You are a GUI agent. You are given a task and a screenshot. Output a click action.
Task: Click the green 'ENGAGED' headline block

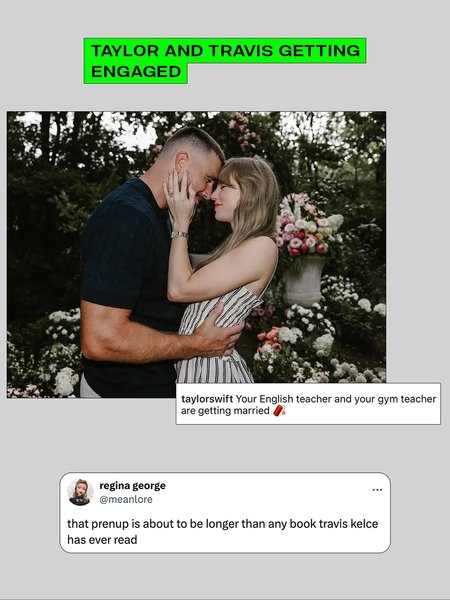[x=136, y=72]
